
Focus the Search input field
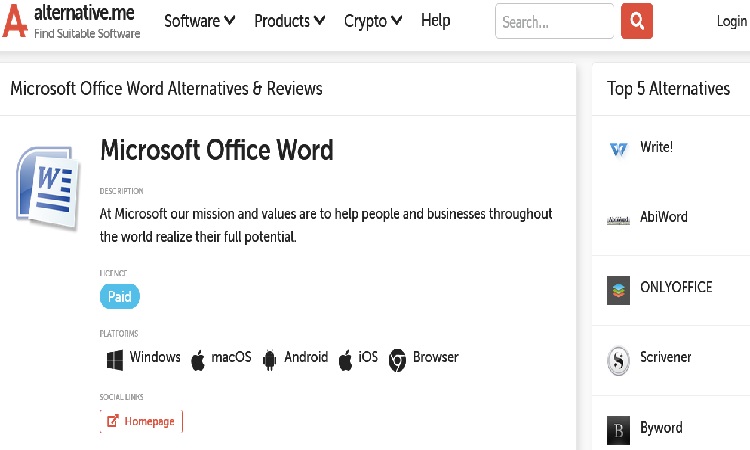coord(554,21)
